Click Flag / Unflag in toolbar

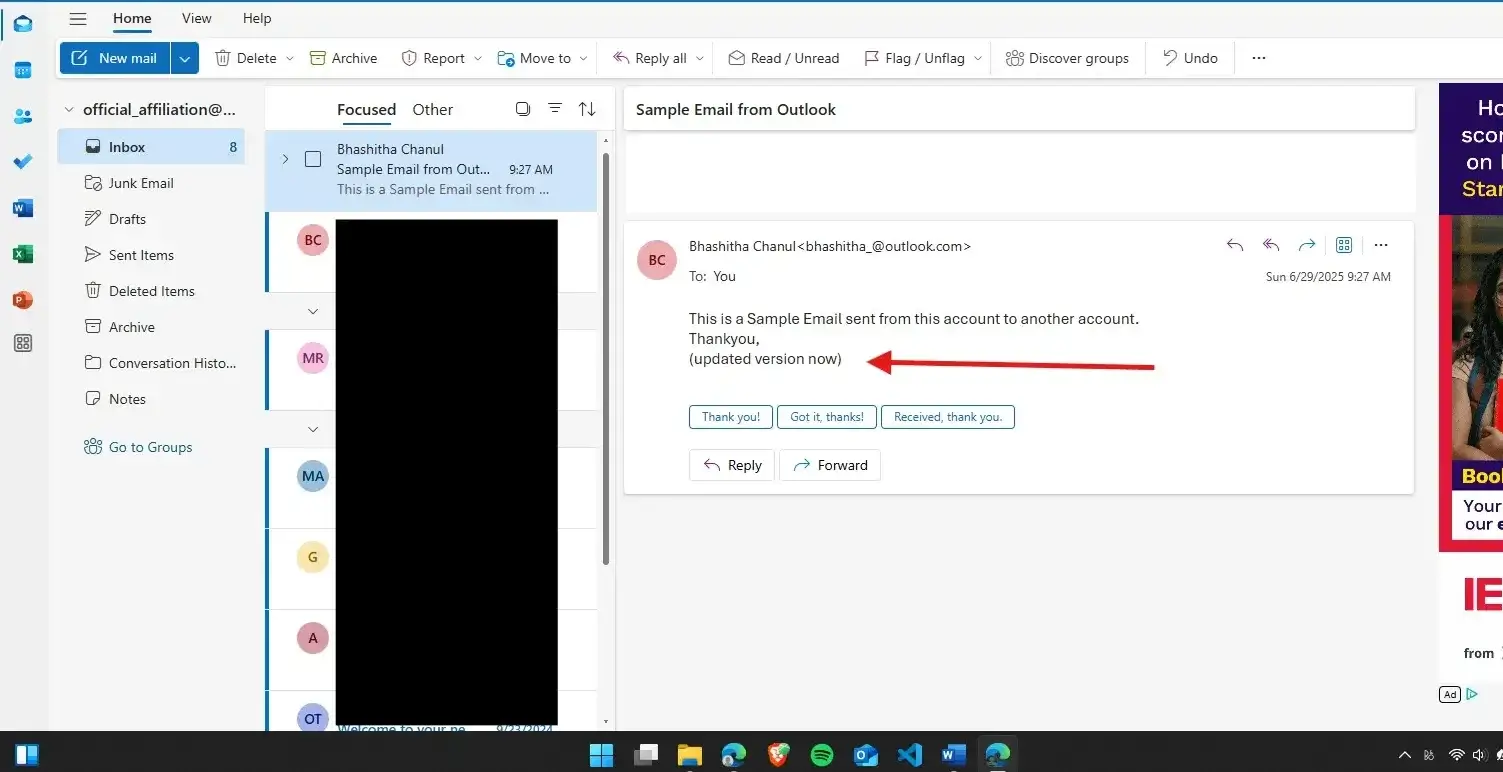pyautogui.click(x=915, y=58)
